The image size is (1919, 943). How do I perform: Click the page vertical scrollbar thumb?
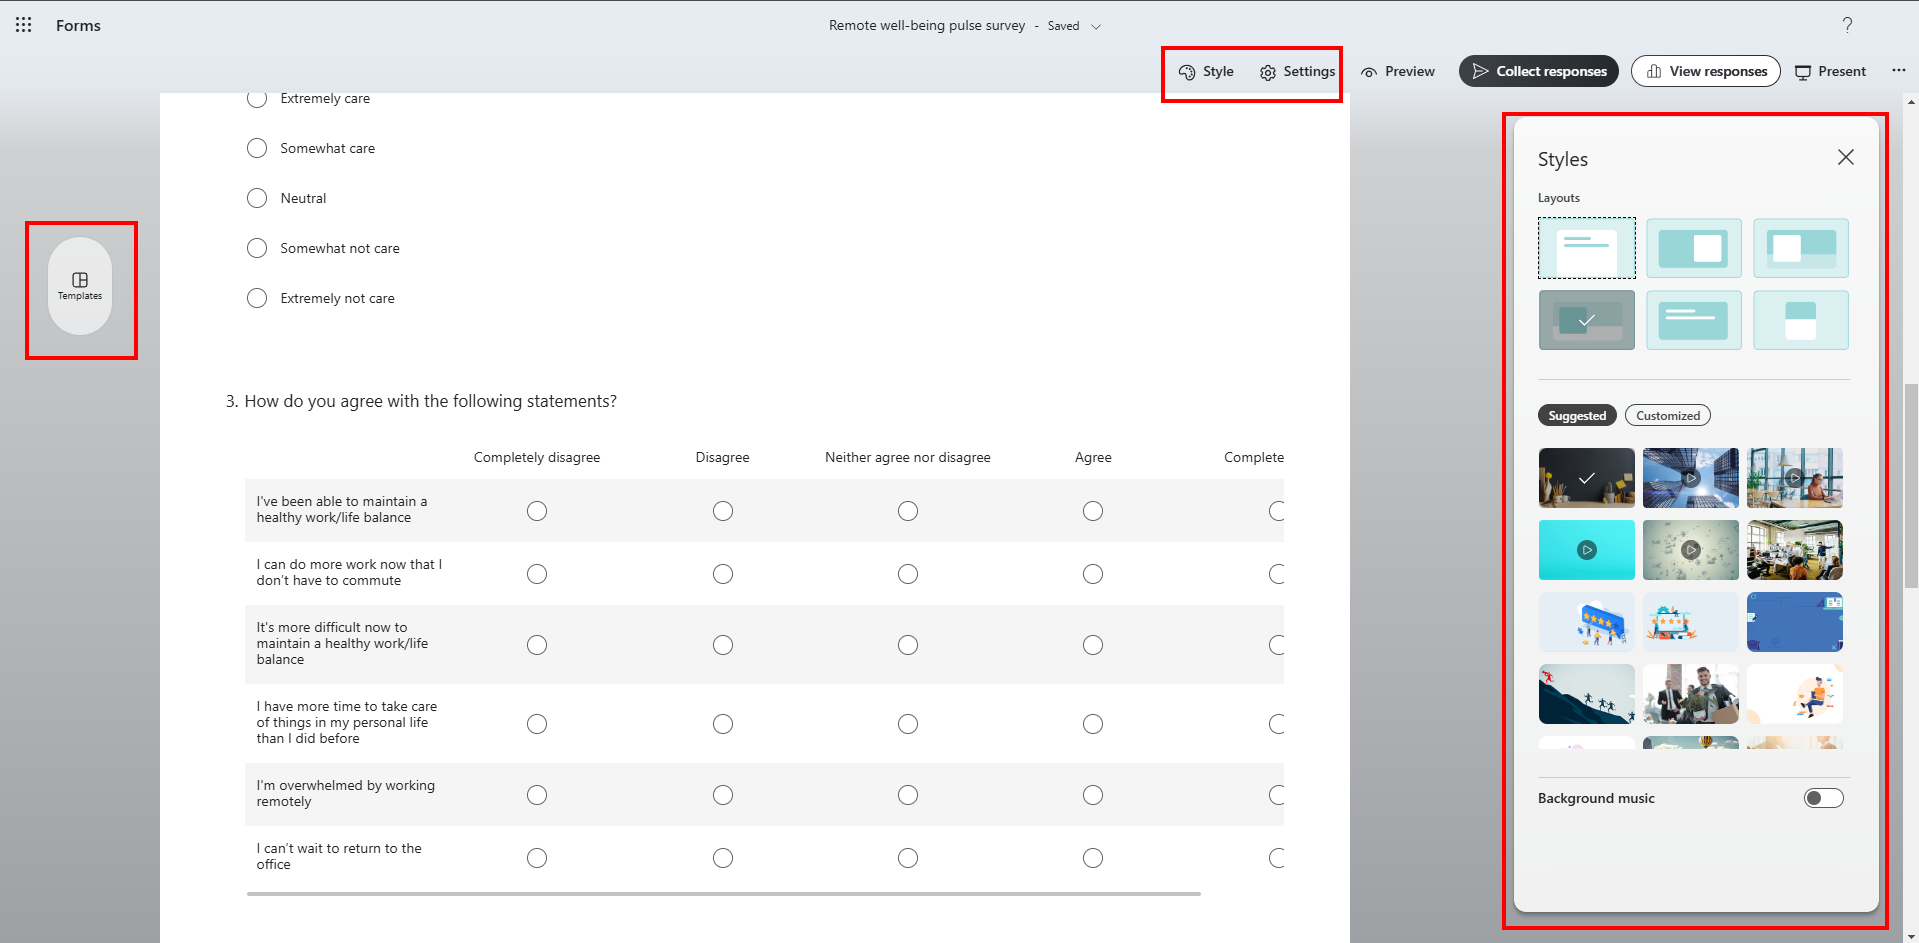tap(1912, 485)
